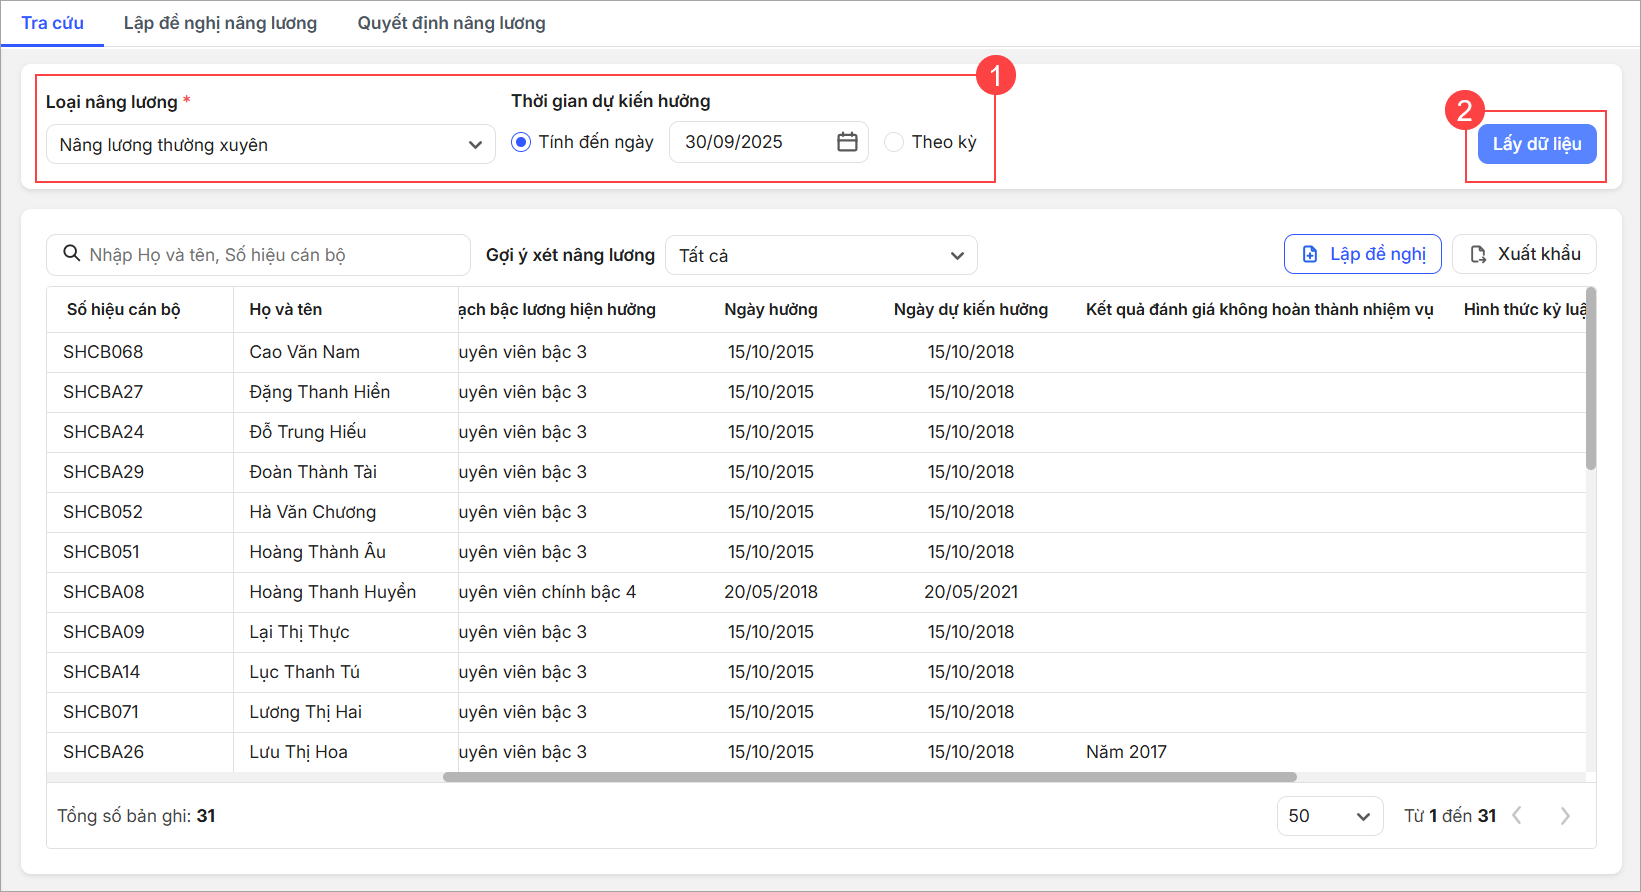Open the Quyết định nâng lương tab

coord(451,23)
